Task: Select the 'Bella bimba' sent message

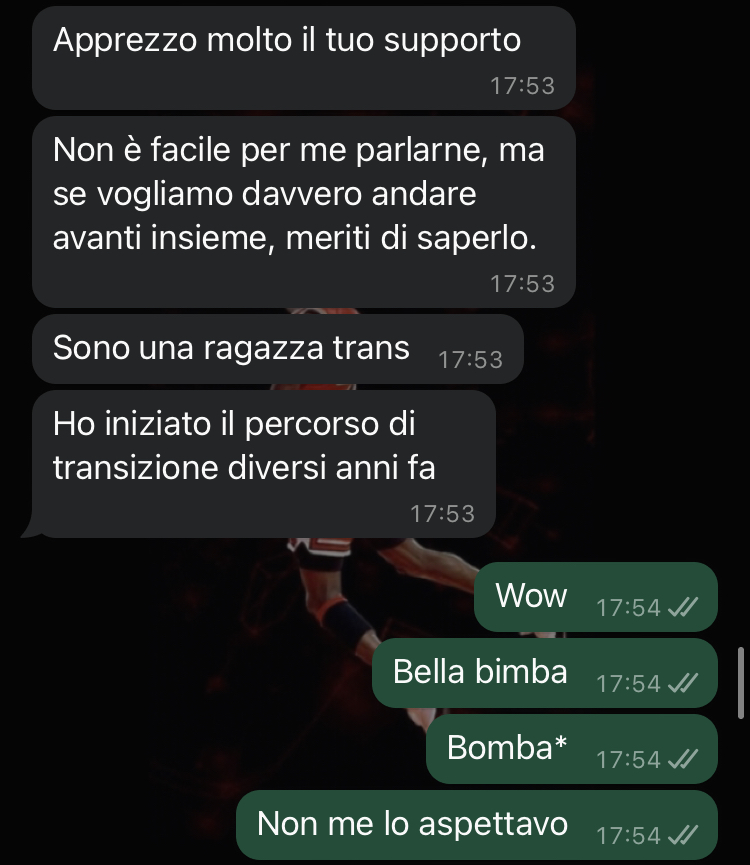Action: tap(545, 673)
